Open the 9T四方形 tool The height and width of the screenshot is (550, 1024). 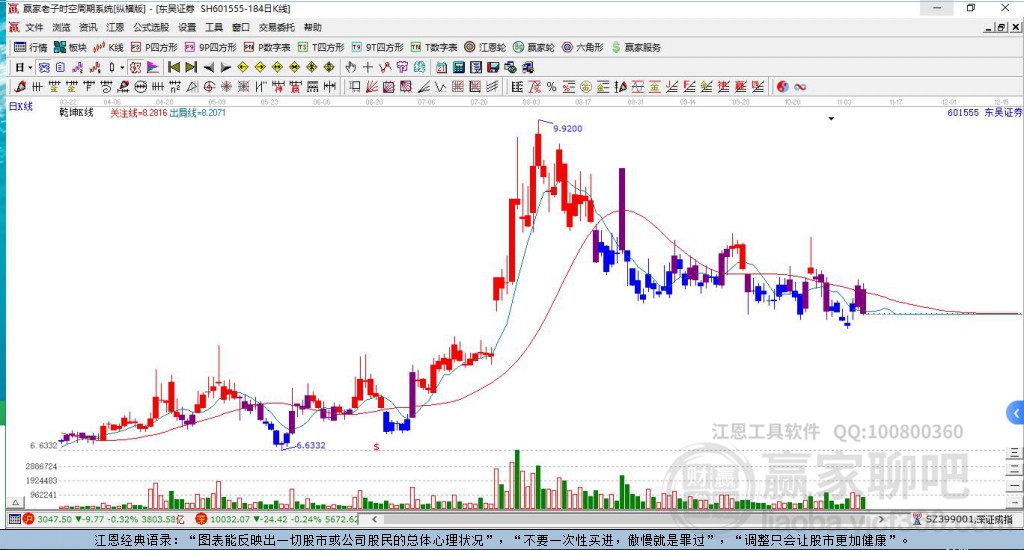click(377, 47)
